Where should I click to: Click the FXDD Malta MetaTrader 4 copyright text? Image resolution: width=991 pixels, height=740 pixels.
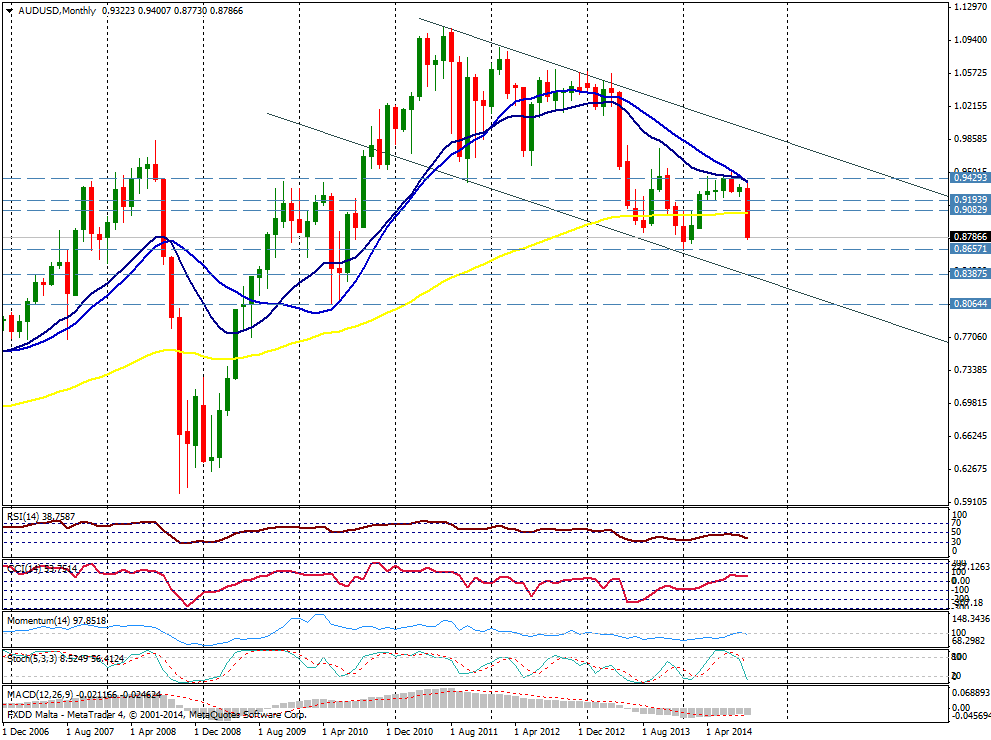click(156, 715)
